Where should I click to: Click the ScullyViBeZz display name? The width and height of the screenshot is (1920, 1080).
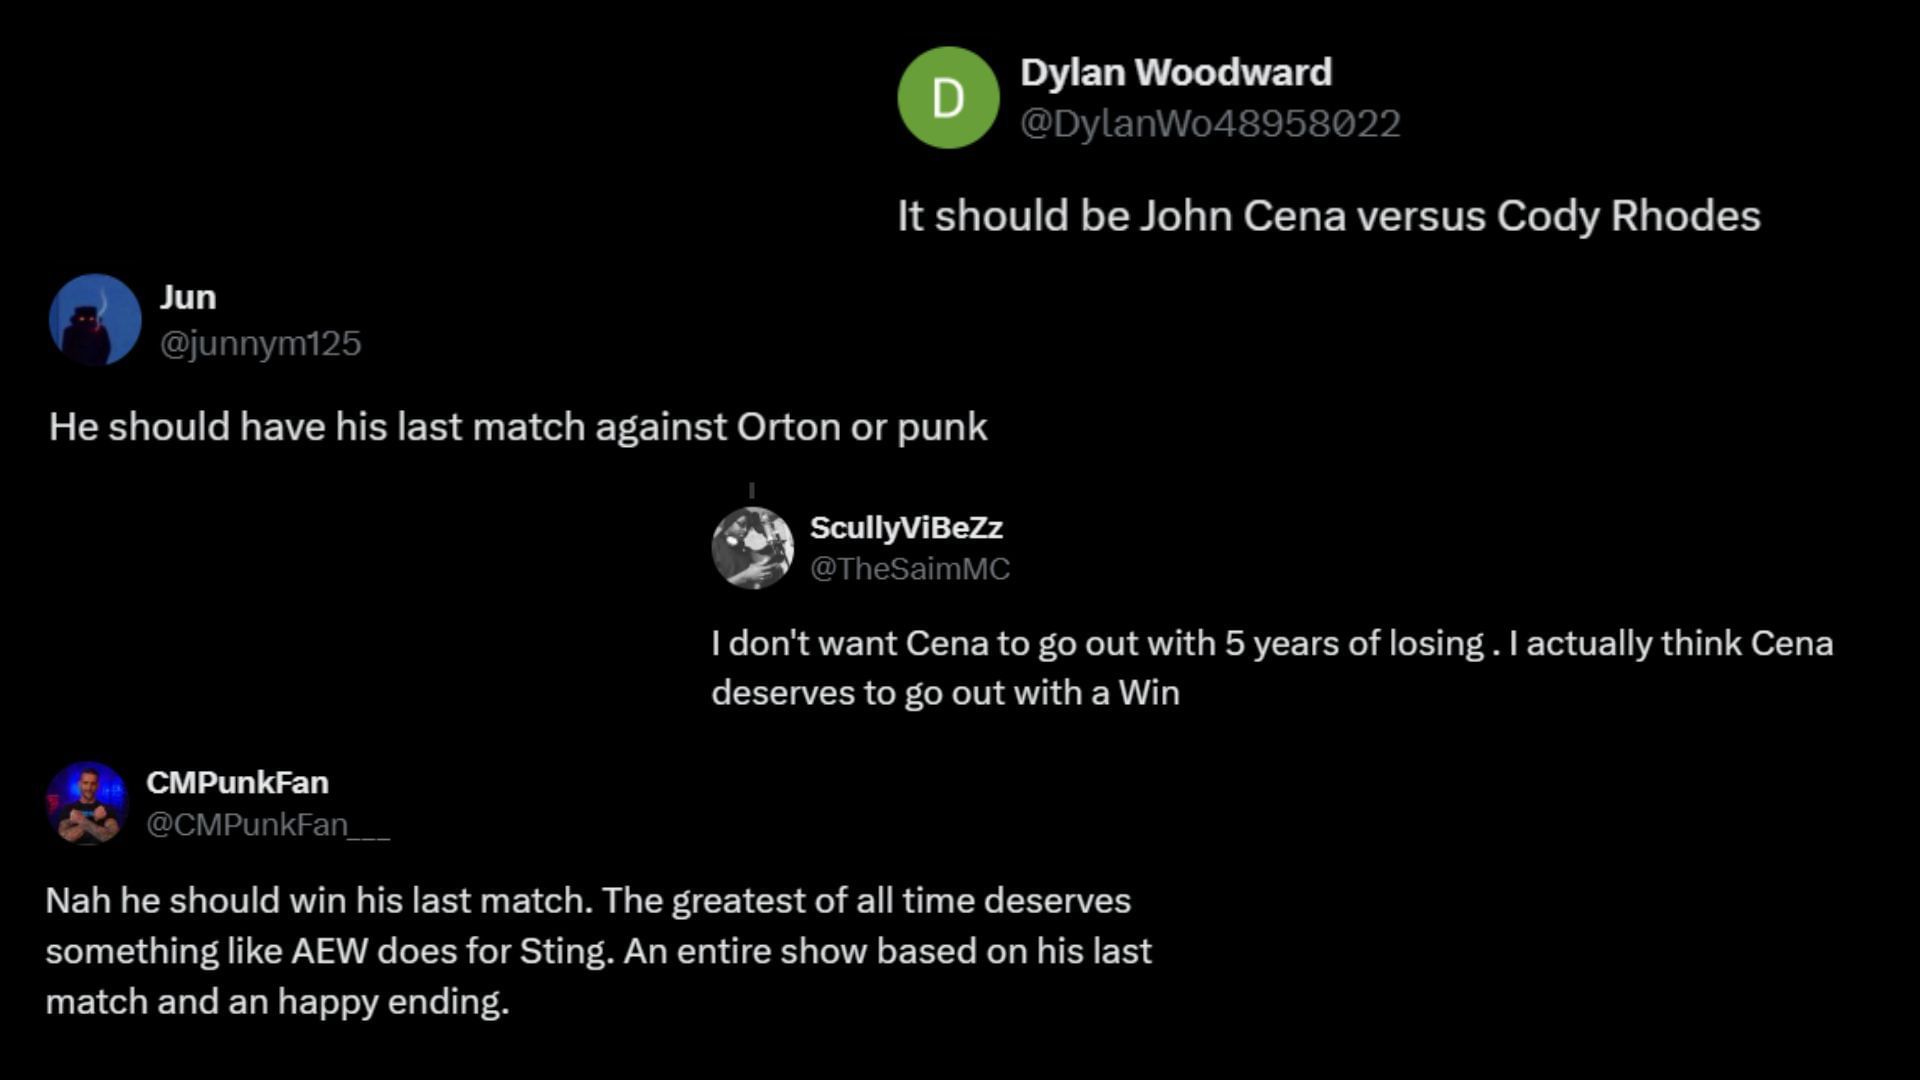906,527
